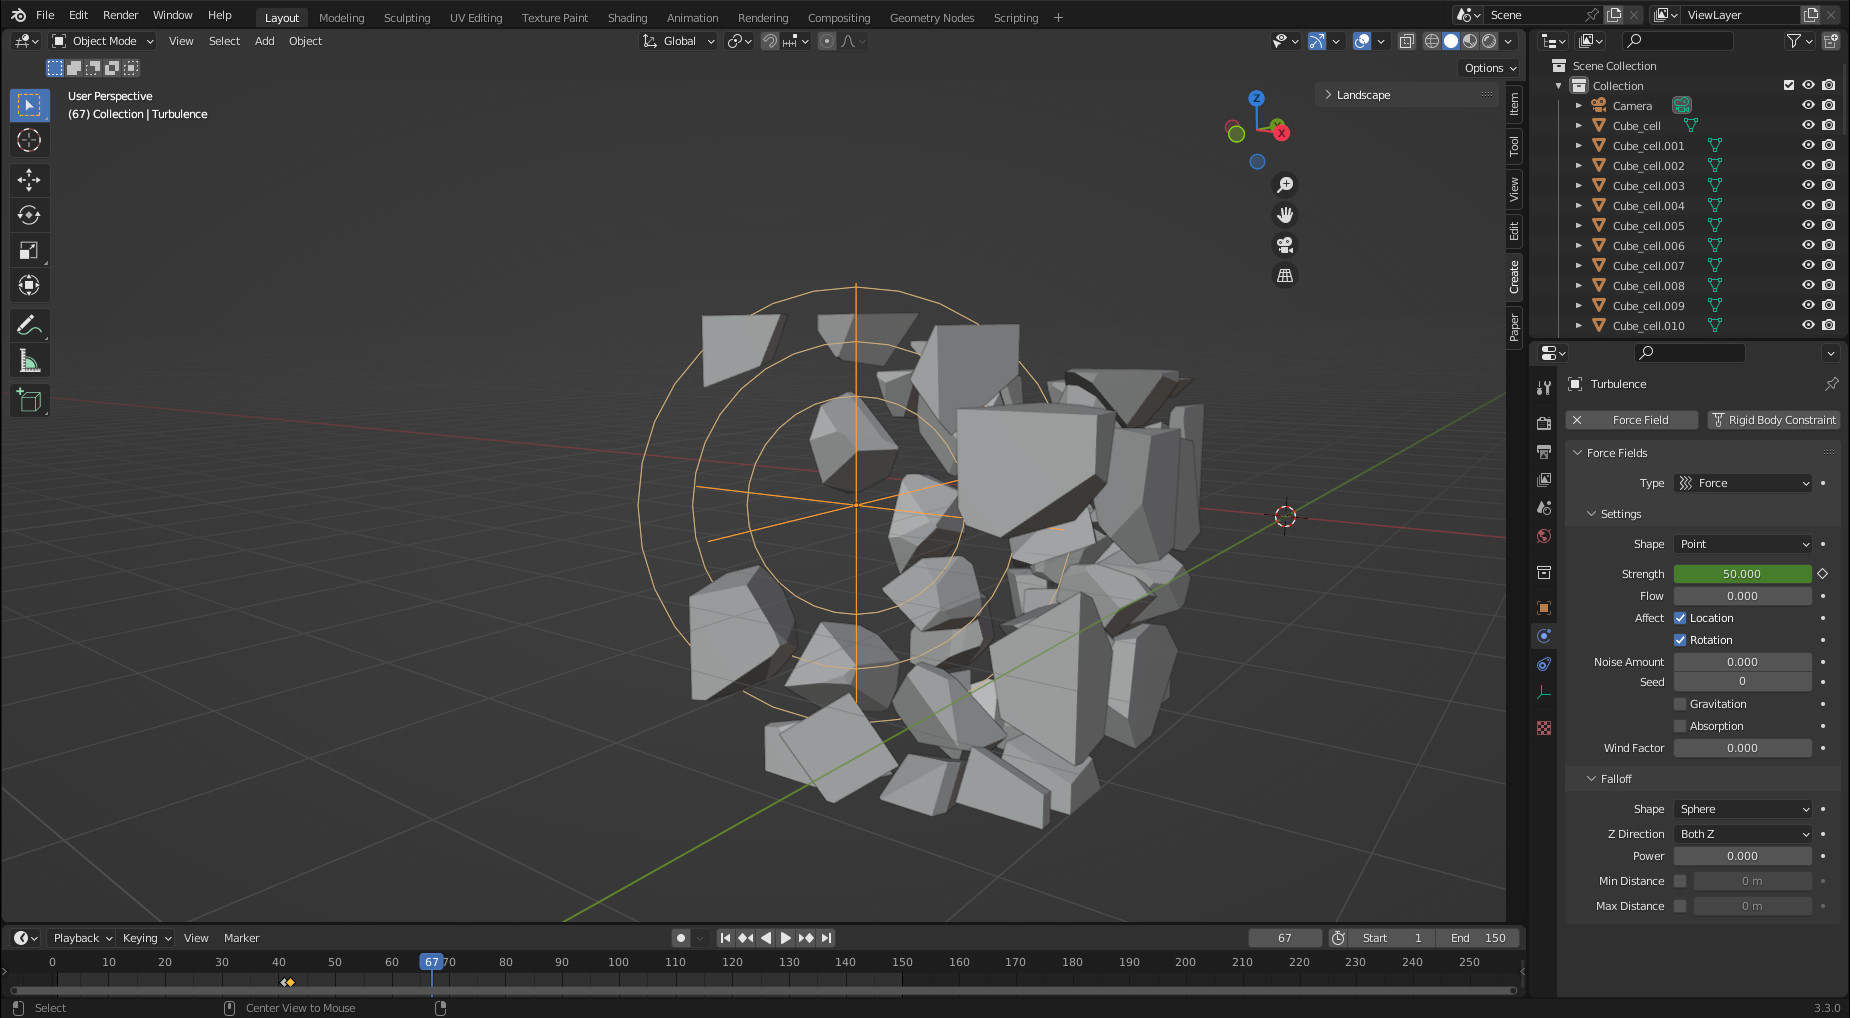This screenshot has width=1850, height=1018.
Task: Enable the Gravitation checkbox
Action: click(1680, 704)
